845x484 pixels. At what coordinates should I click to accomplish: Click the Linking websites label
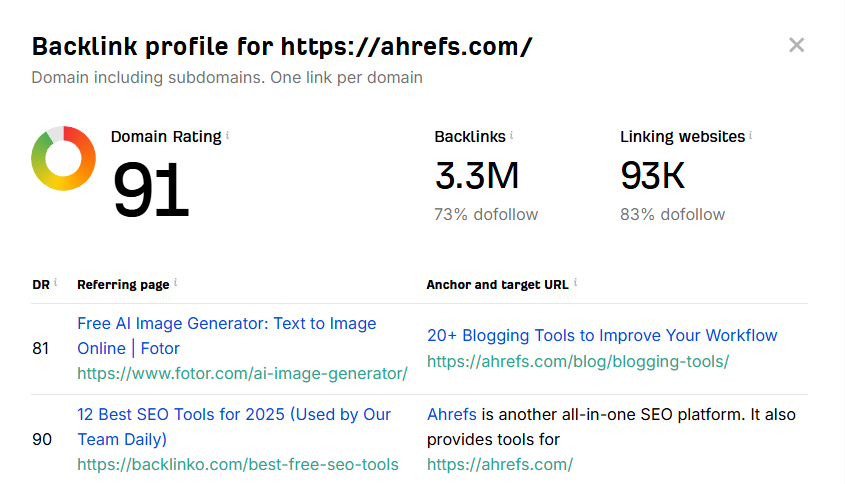pos(682,137)
